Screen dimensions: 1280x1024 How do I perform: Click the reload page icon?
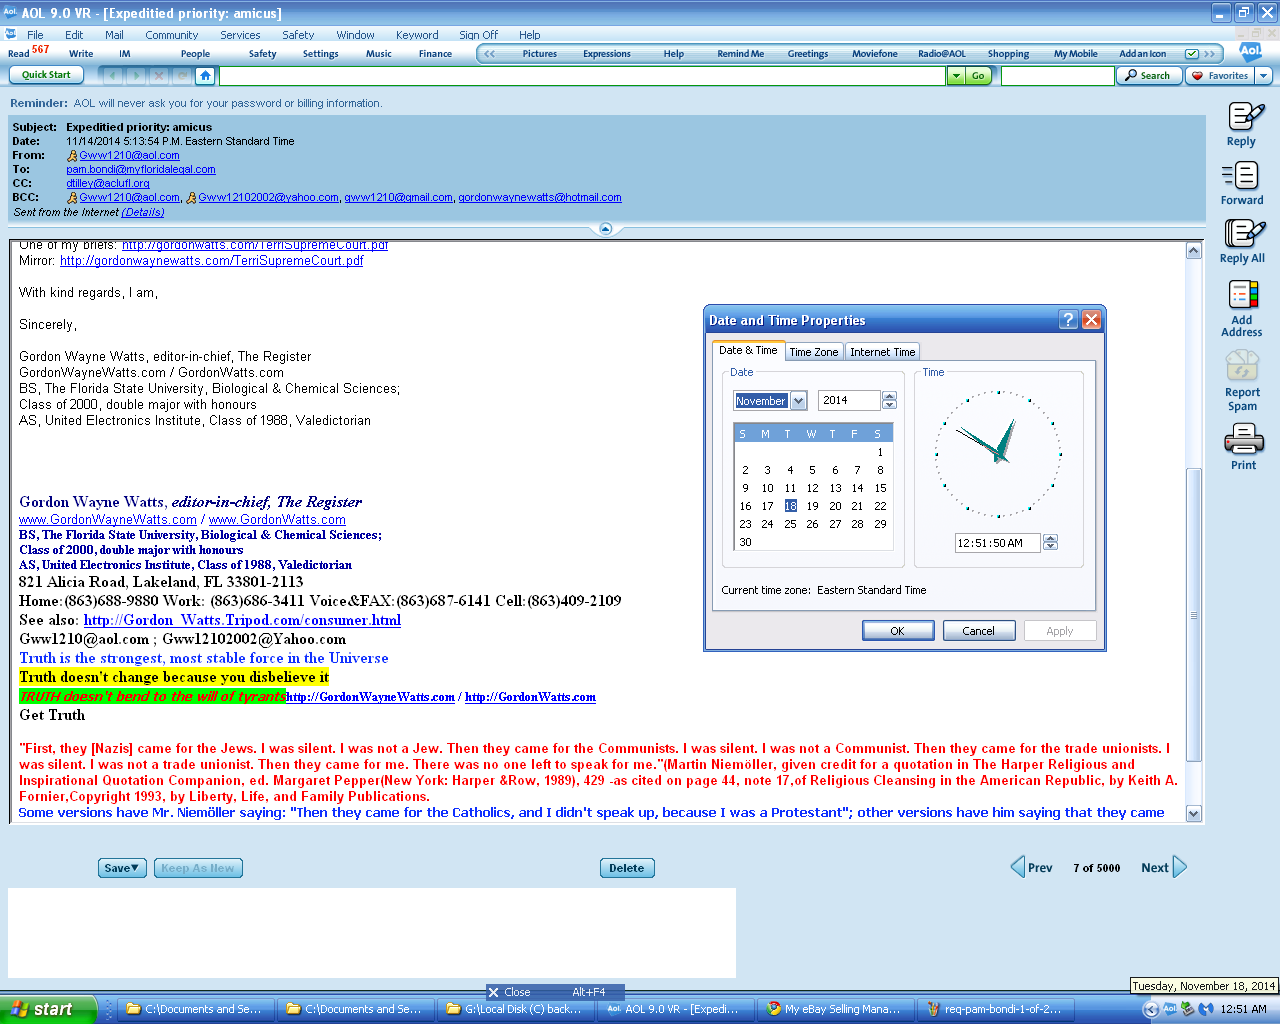182,75
